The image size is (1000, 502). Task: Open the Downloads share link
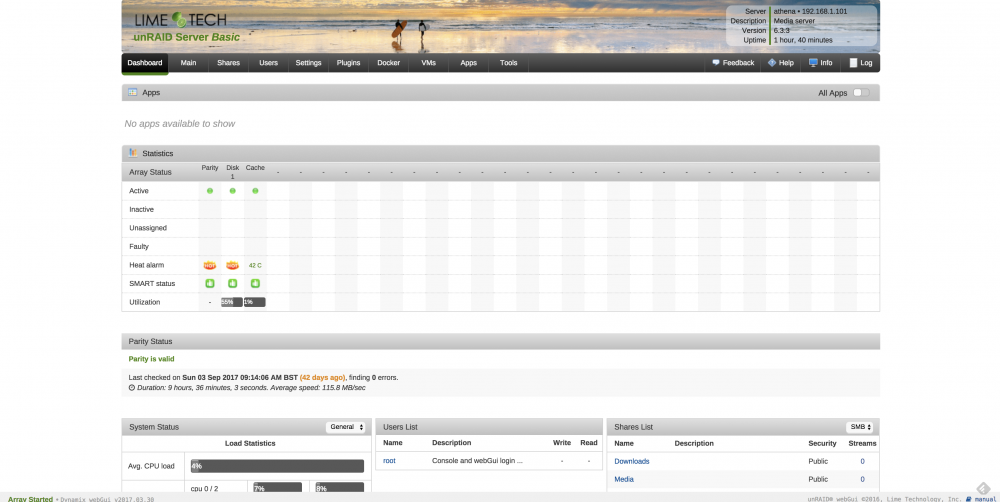coord(632,461)
